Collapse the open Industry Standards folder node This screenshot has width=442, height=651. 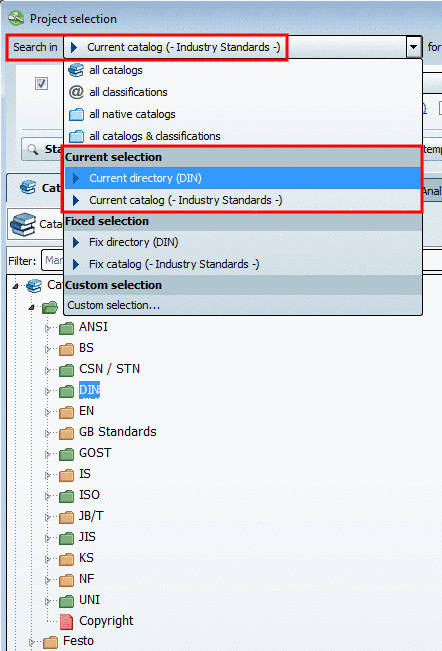pos(32,307)
